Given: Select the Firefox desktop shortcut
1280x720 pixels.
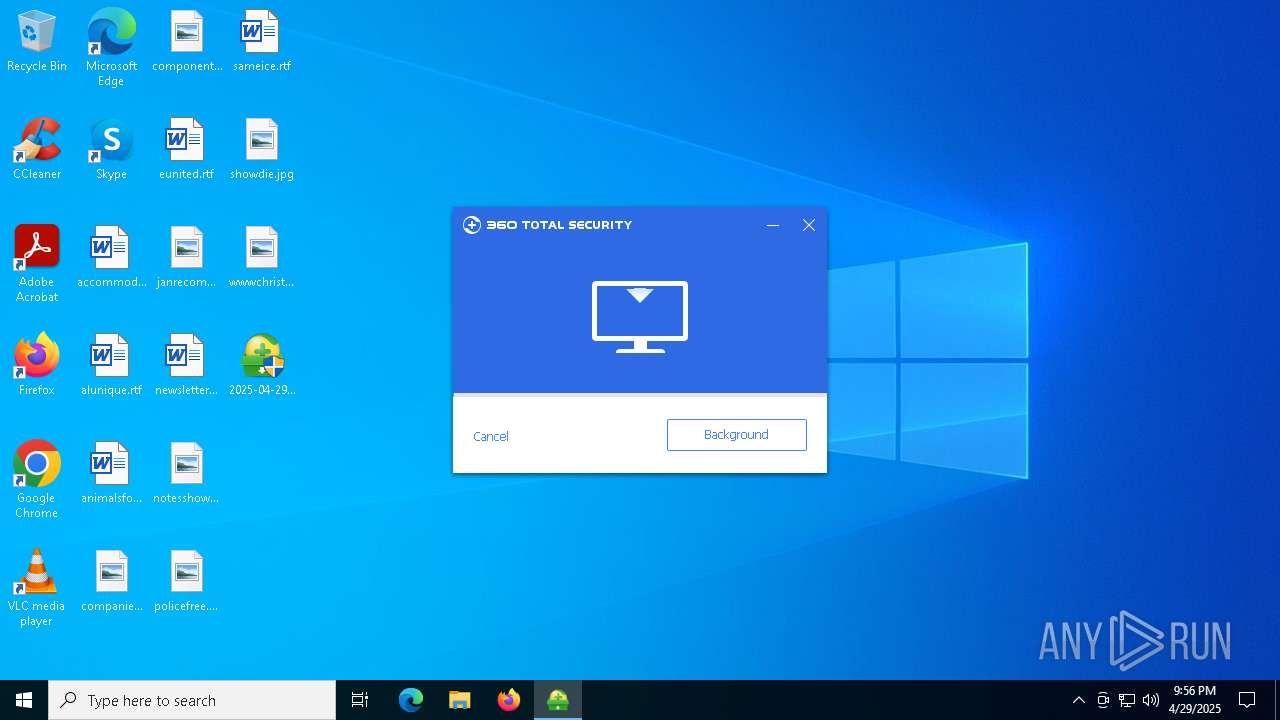Looking at the screenshot, I should (x=37, y=366).
